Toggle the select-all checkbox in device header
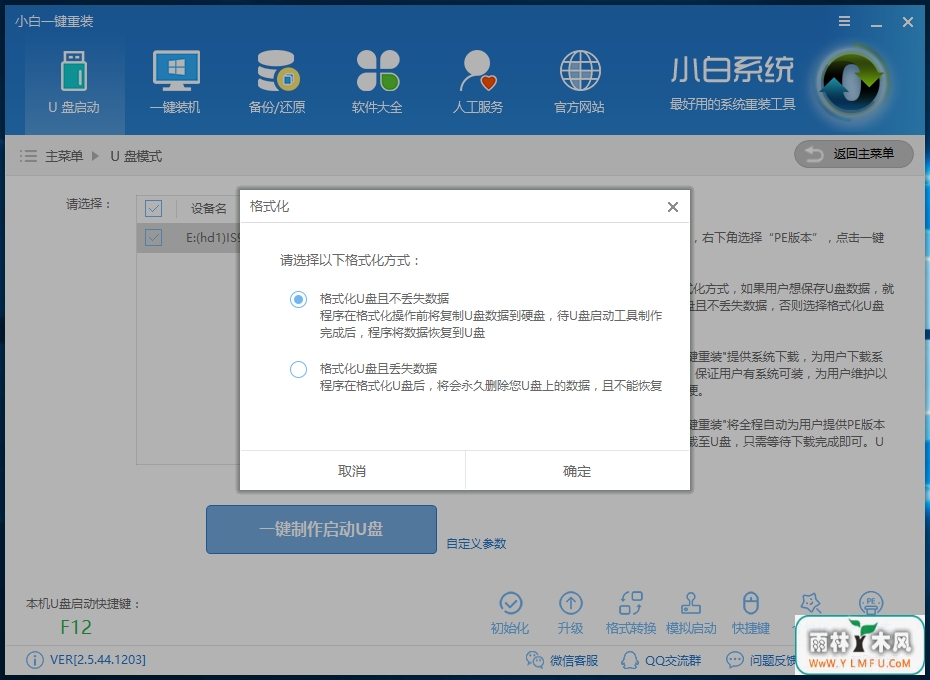This screenshot has width=930, height=680. pos(154,208)
